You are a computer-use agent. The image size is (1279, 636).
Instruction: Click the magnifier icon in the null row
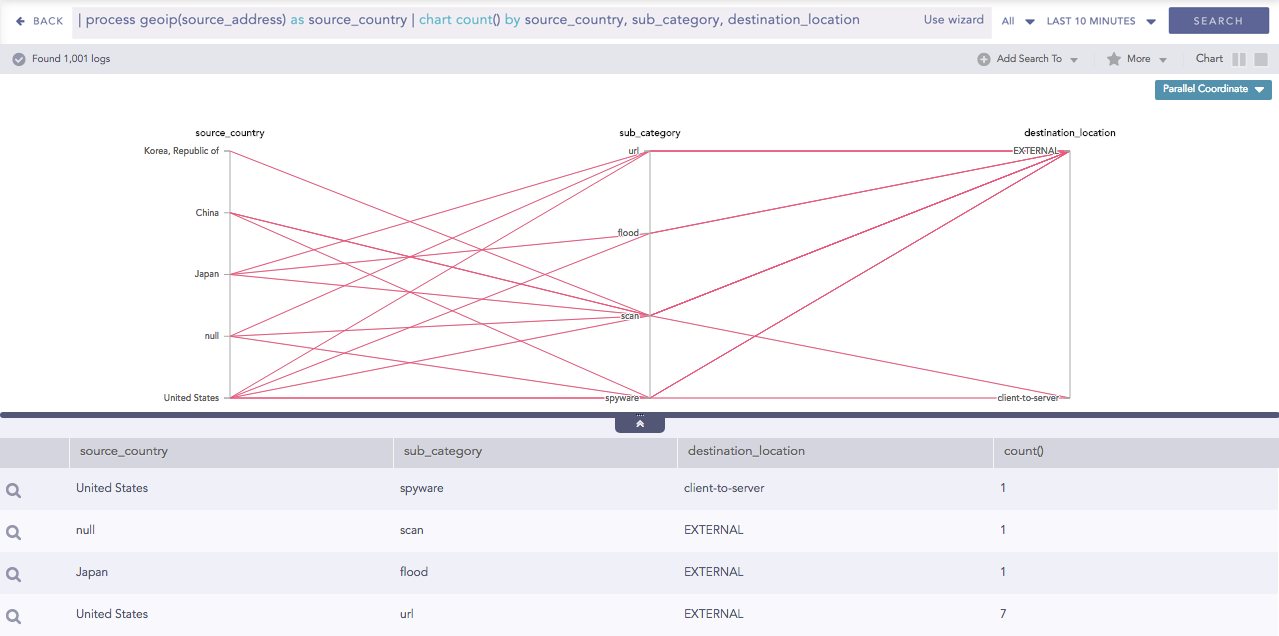pyautogui.click(x=14, y=532)
